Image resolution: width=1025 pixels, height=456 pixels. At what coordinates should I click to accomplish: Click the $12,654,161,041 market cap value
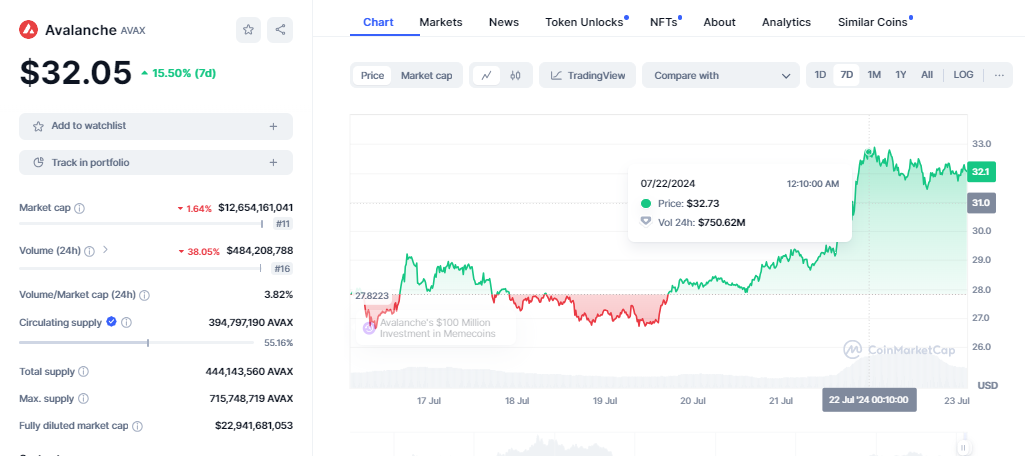click(256, 208)
